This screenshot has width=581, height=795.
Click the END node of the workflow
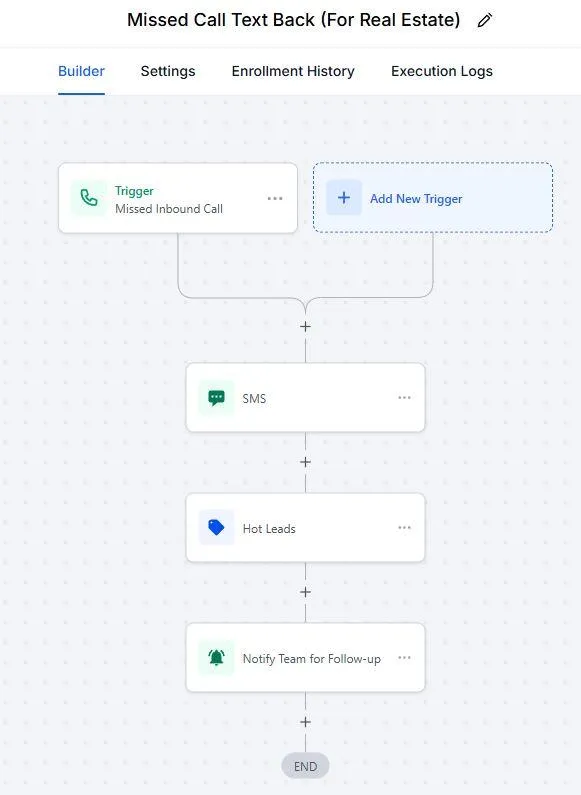305,766
